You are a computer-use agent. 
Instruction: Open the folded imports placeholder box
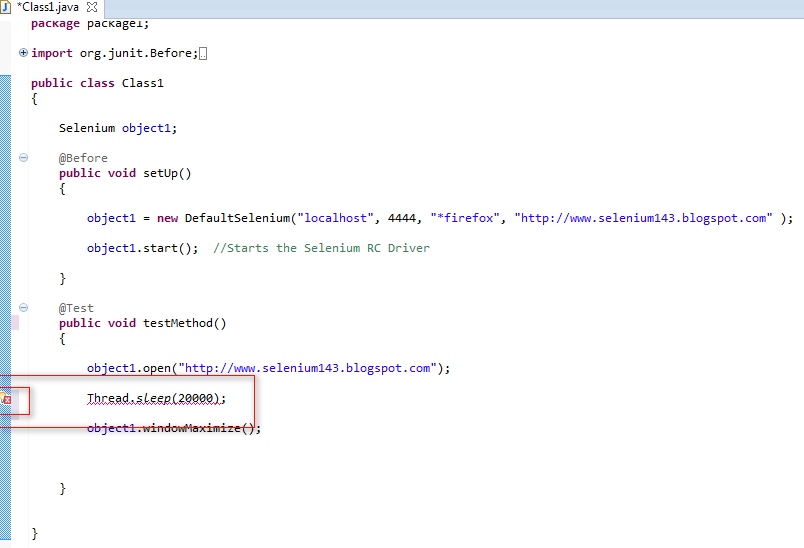(x=203, y=53)
